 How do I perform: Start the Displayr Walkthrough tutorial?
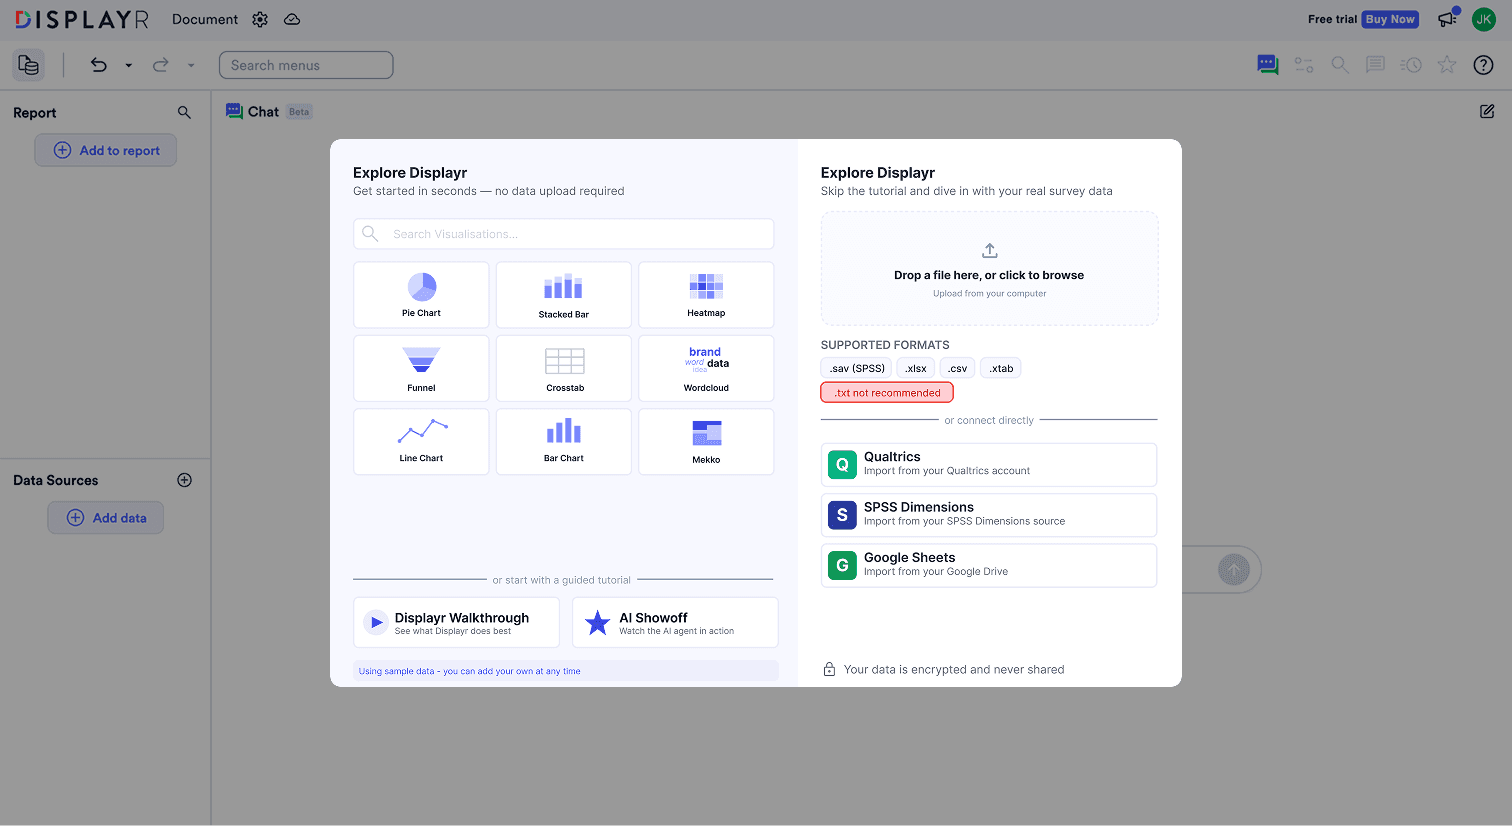tap(456, 622)
